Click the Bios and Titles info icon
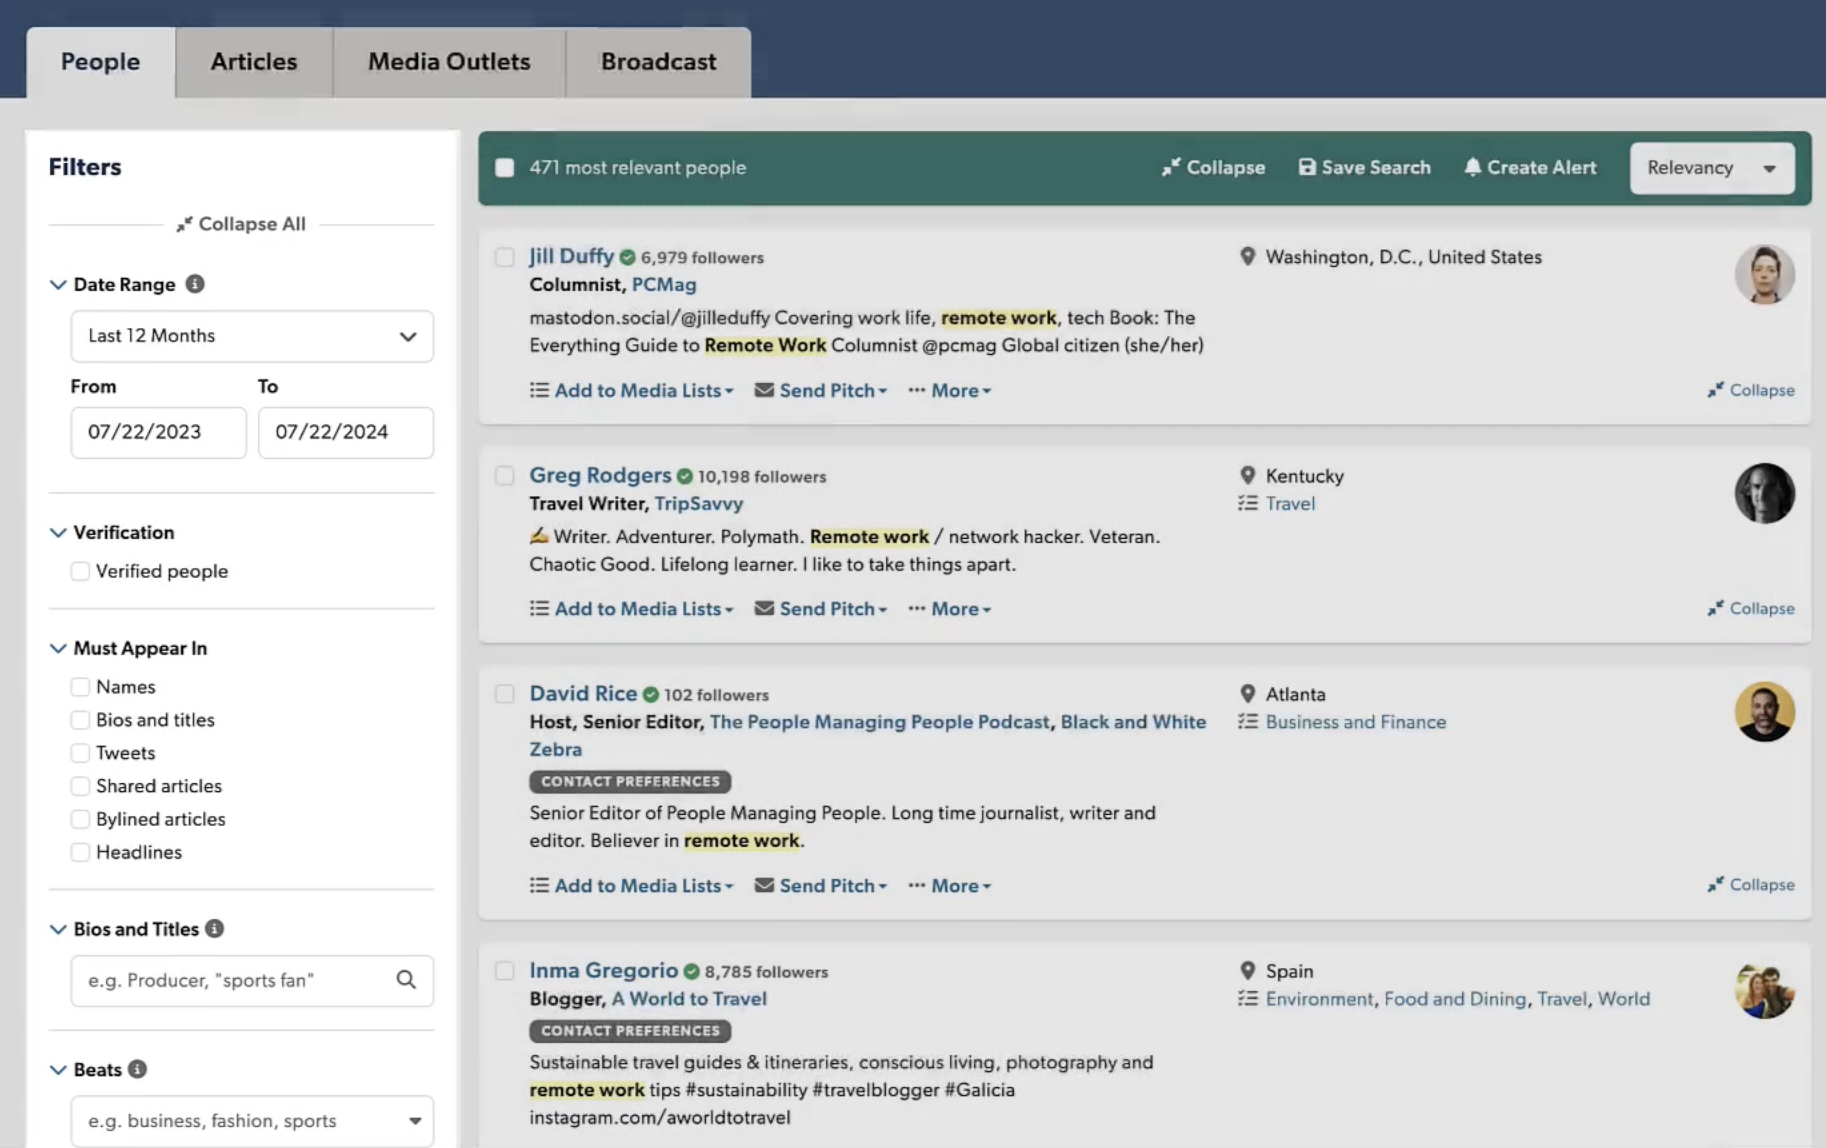1826x1148 pixels. click(215, 929)
